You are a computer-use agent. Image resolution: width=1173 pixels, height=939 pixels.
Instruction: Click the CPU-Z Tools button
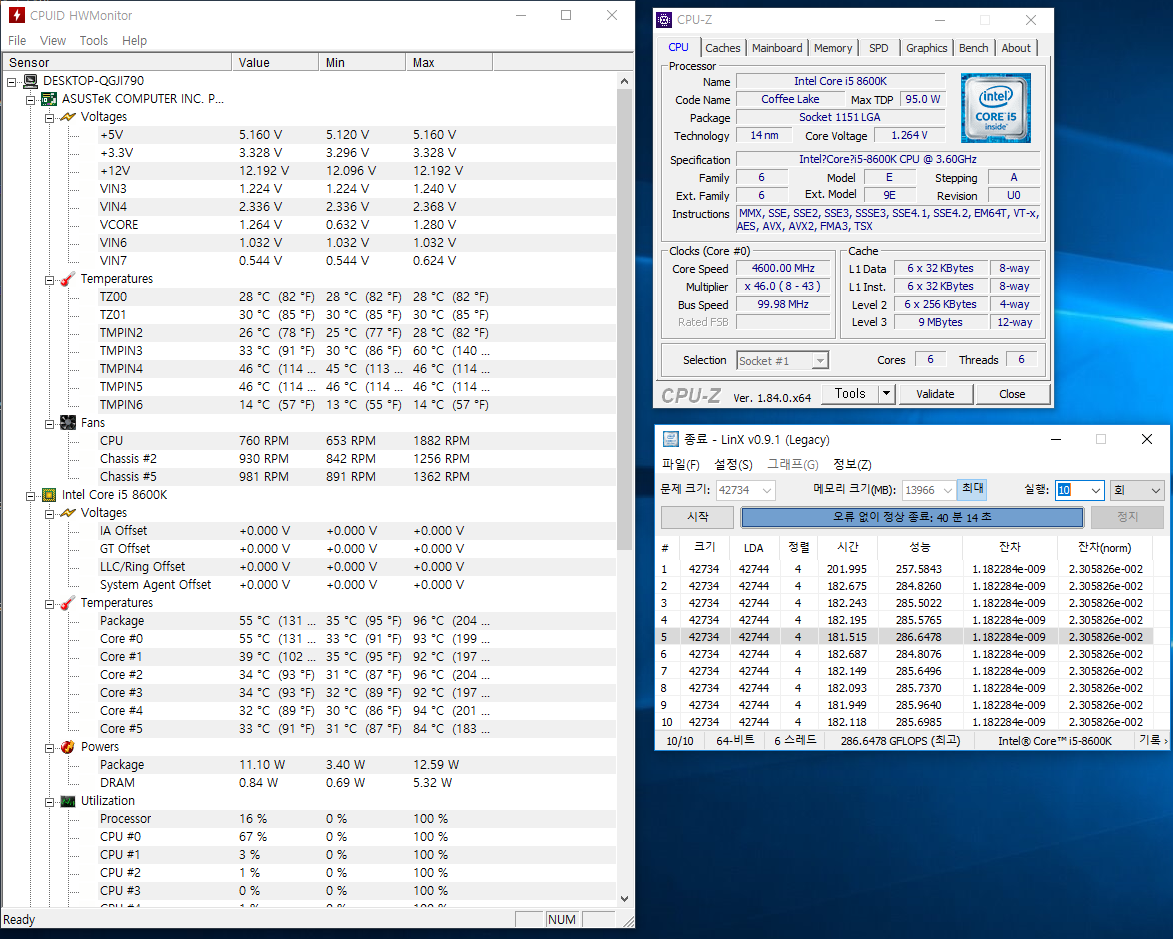tap(850, 394)
